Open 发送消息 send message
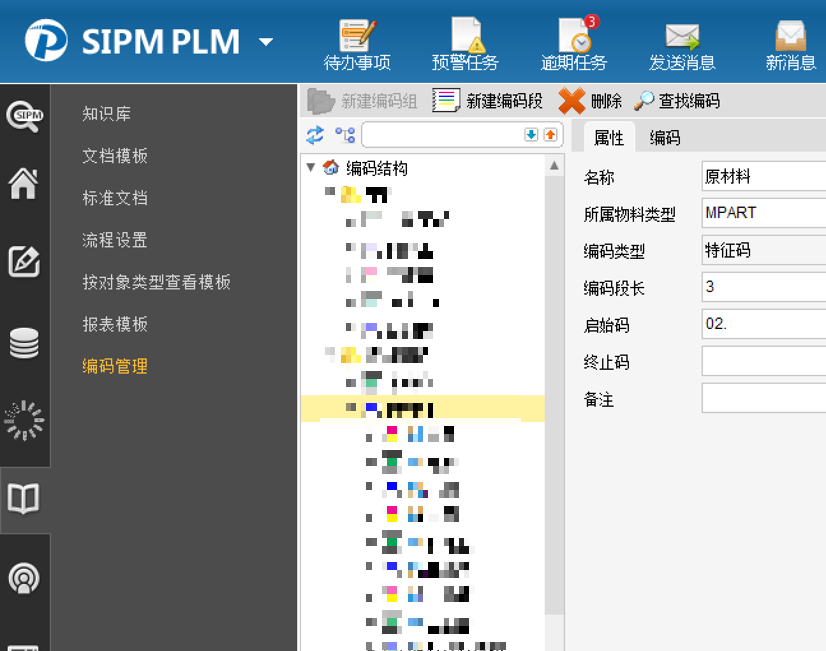The width and height of the screenshot is (826, 651). (x=682, y=46)
